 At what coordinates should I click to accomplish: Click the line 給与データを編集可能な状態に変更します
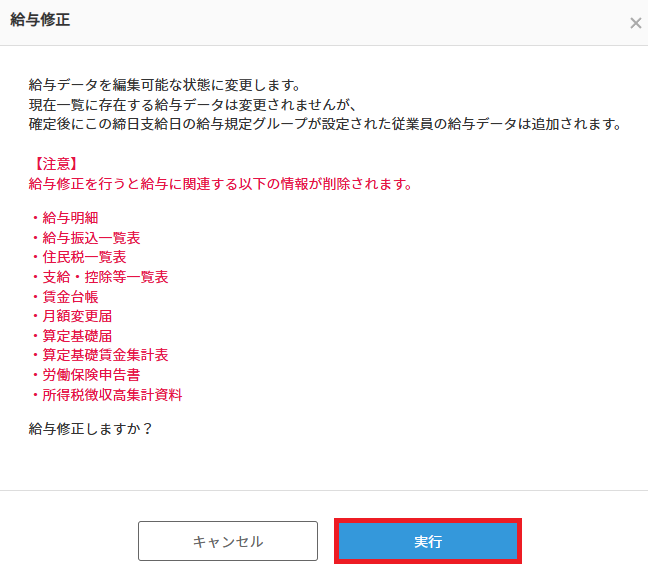pos(165,85)
